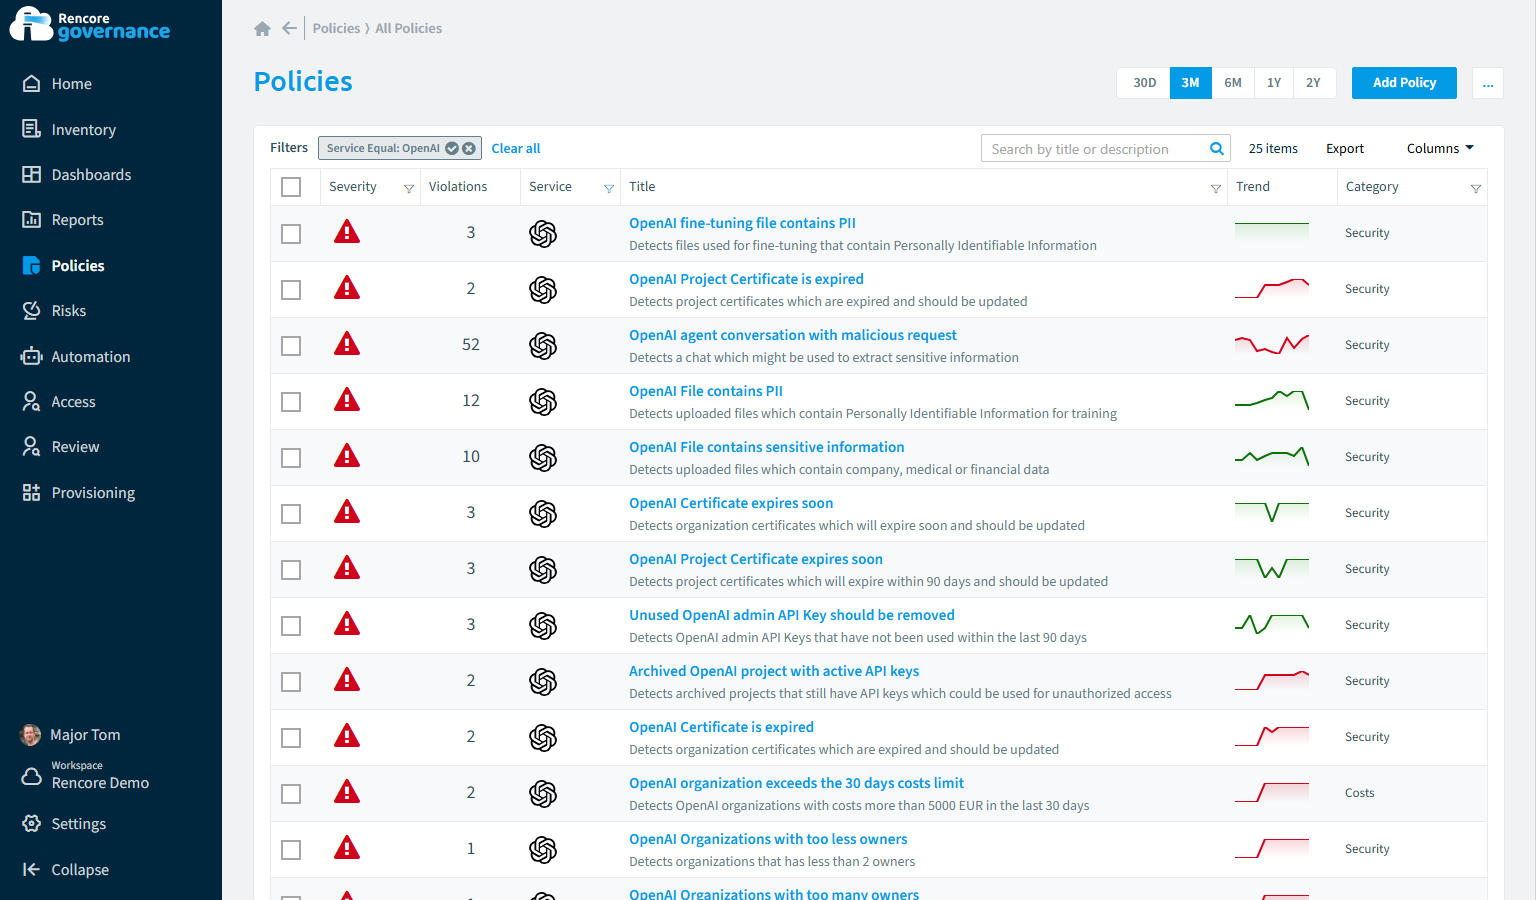
Task: Open OpenAI agent conversation with malicious request
Action: tap(793, 335)
